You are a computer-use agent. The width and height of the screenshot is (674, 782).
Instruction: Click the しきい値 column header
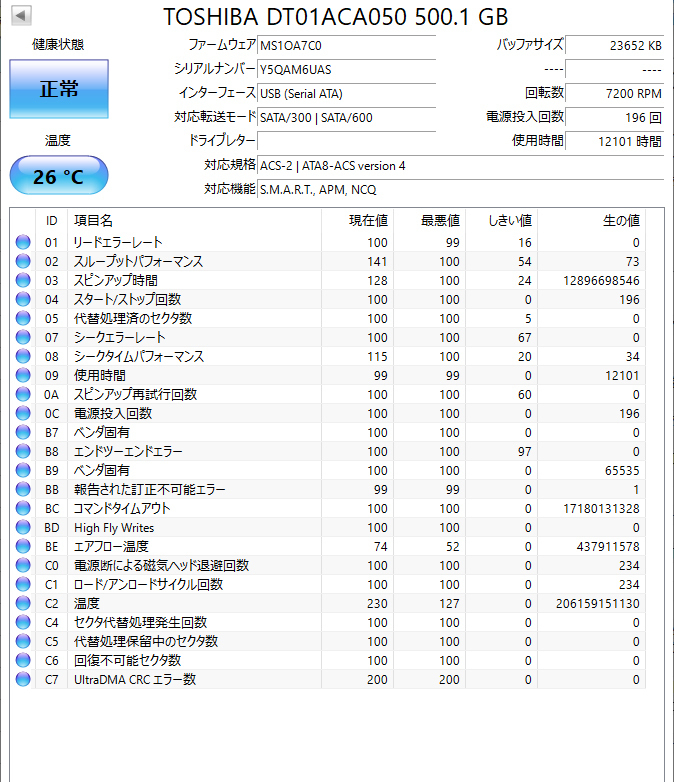point(501,220)
